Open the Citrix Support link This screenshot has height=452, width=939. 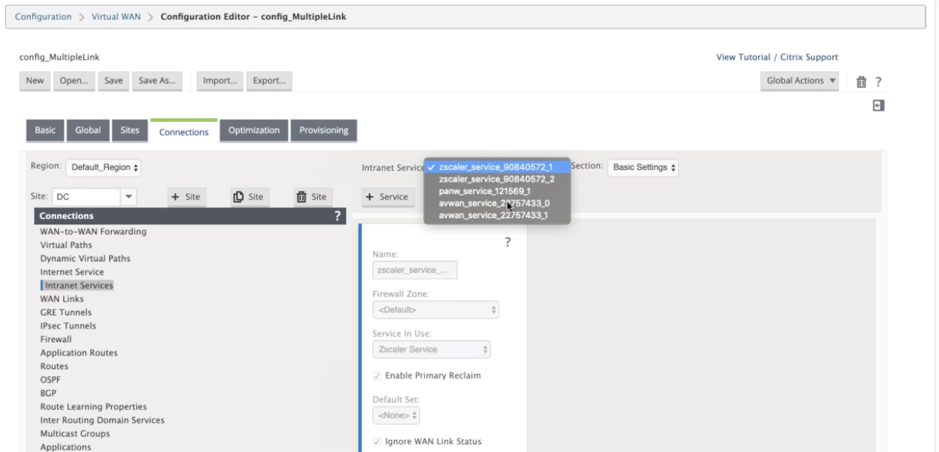(x=809, y=57)
